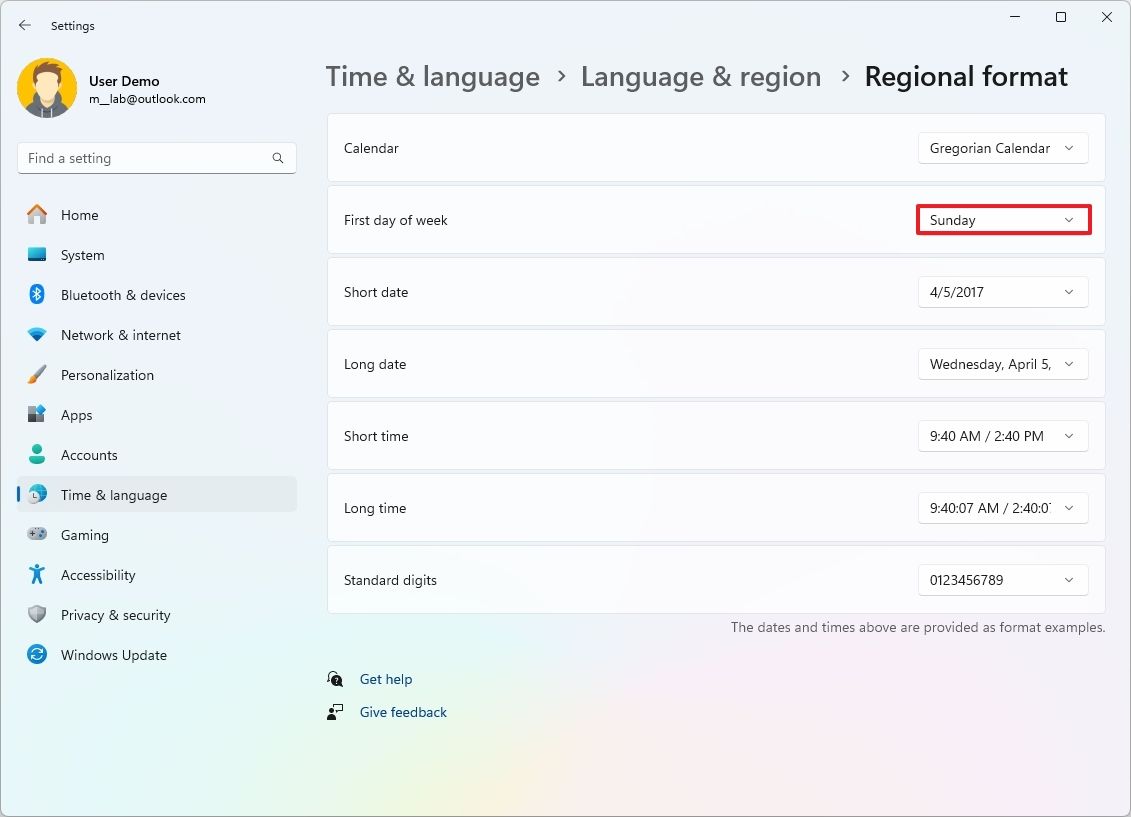Open the Get help link
Viewport: 1131px width, 817px height.
coord(387,679)
